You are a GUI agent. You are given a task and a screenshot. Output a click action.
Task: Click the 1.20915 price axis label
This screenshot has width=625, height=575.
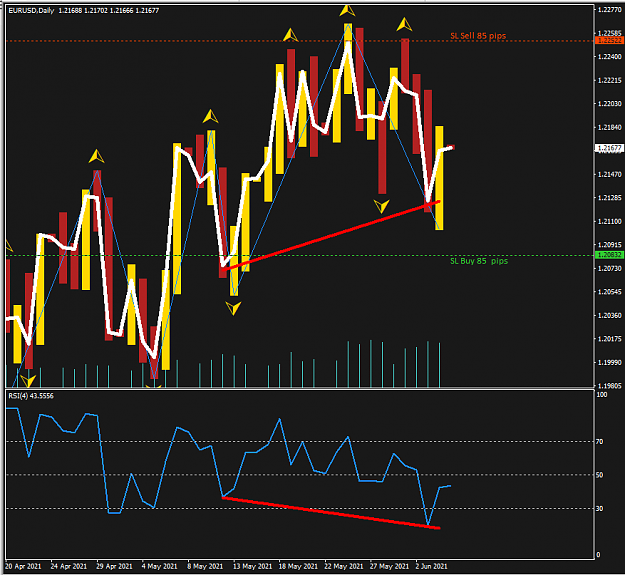tap(609, 245)
